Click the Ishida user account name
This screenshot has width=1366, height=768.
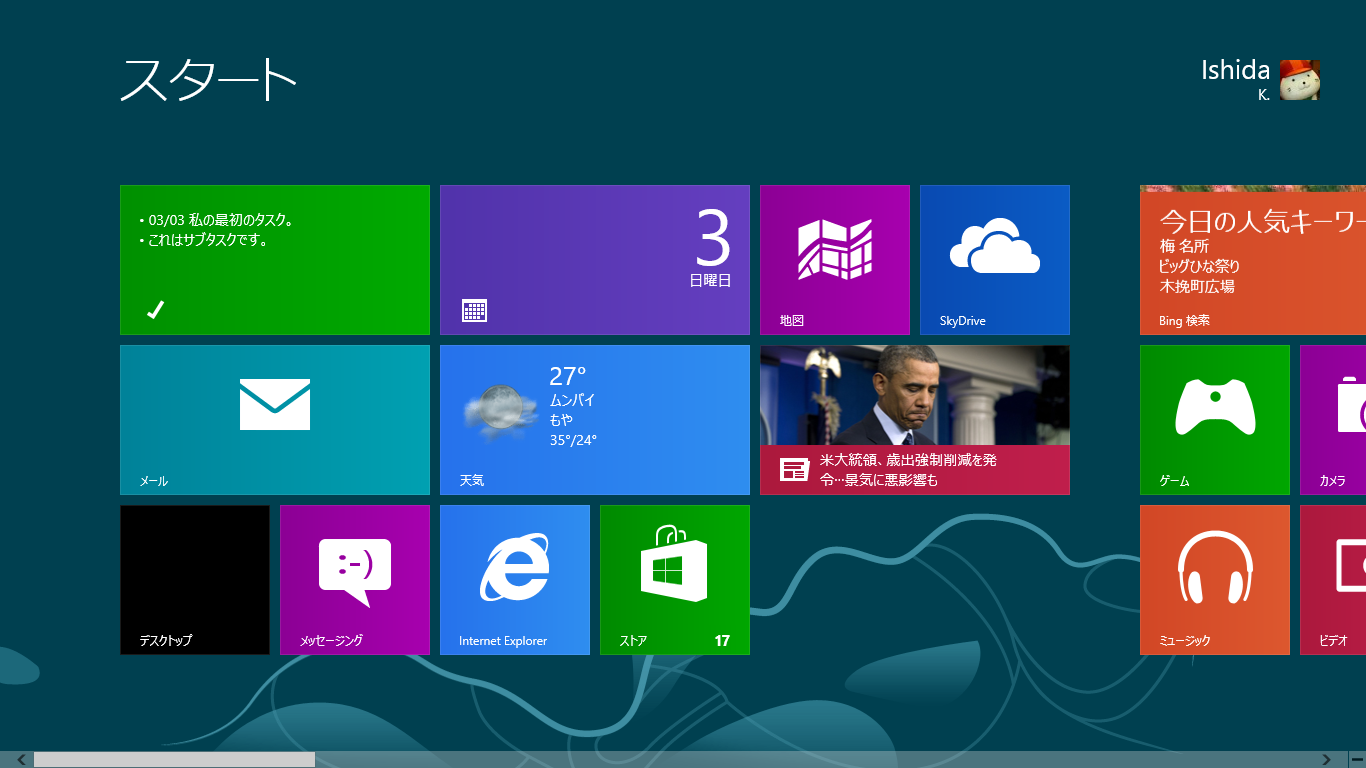1235,71
